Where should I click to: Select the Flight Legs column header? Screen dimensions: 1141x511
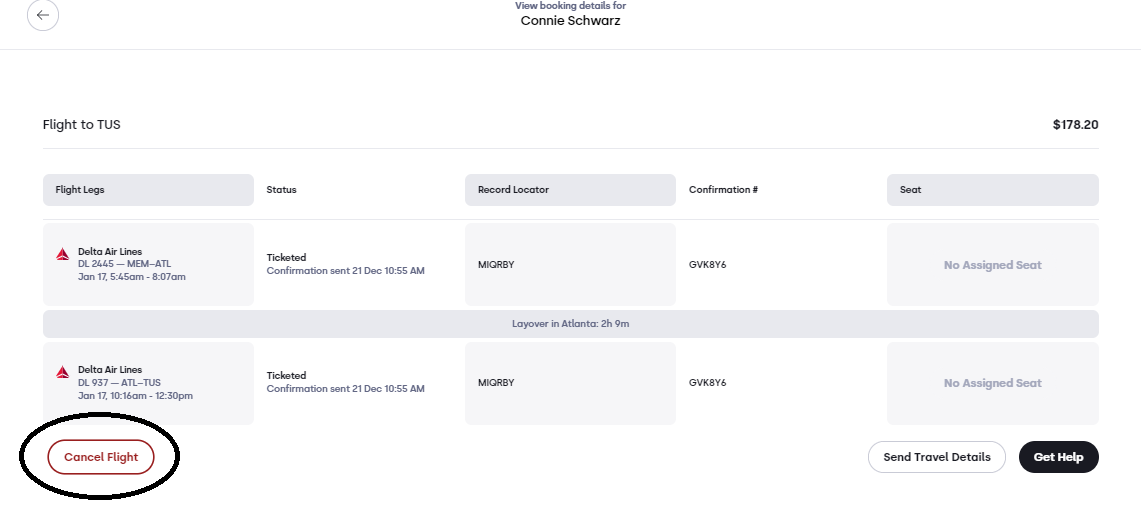point(148,190)
